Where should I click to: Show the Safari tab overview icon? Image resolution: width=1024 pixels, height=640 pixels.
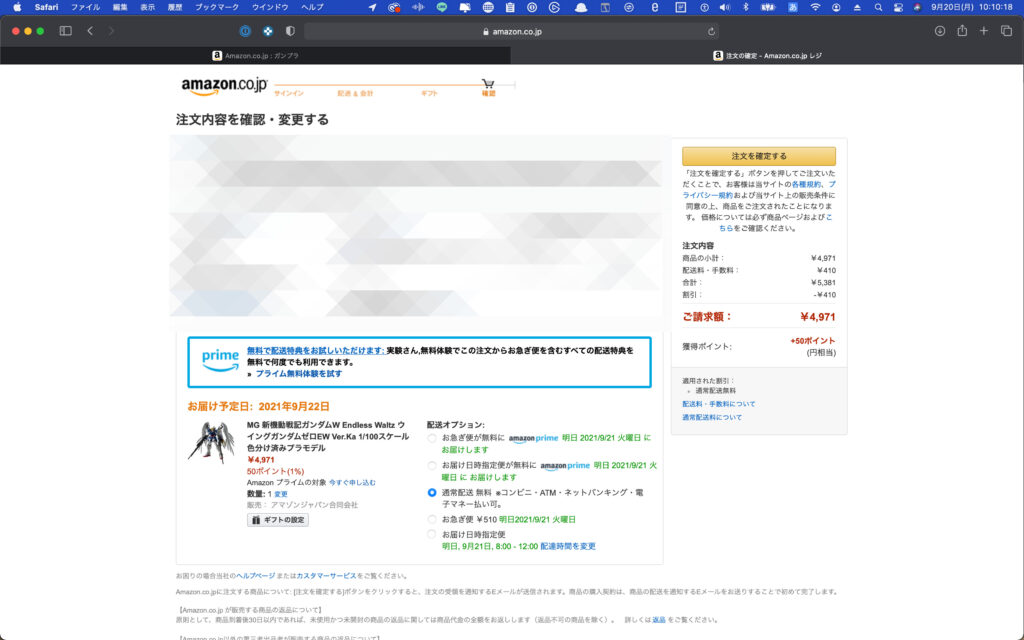(1006, 31)
